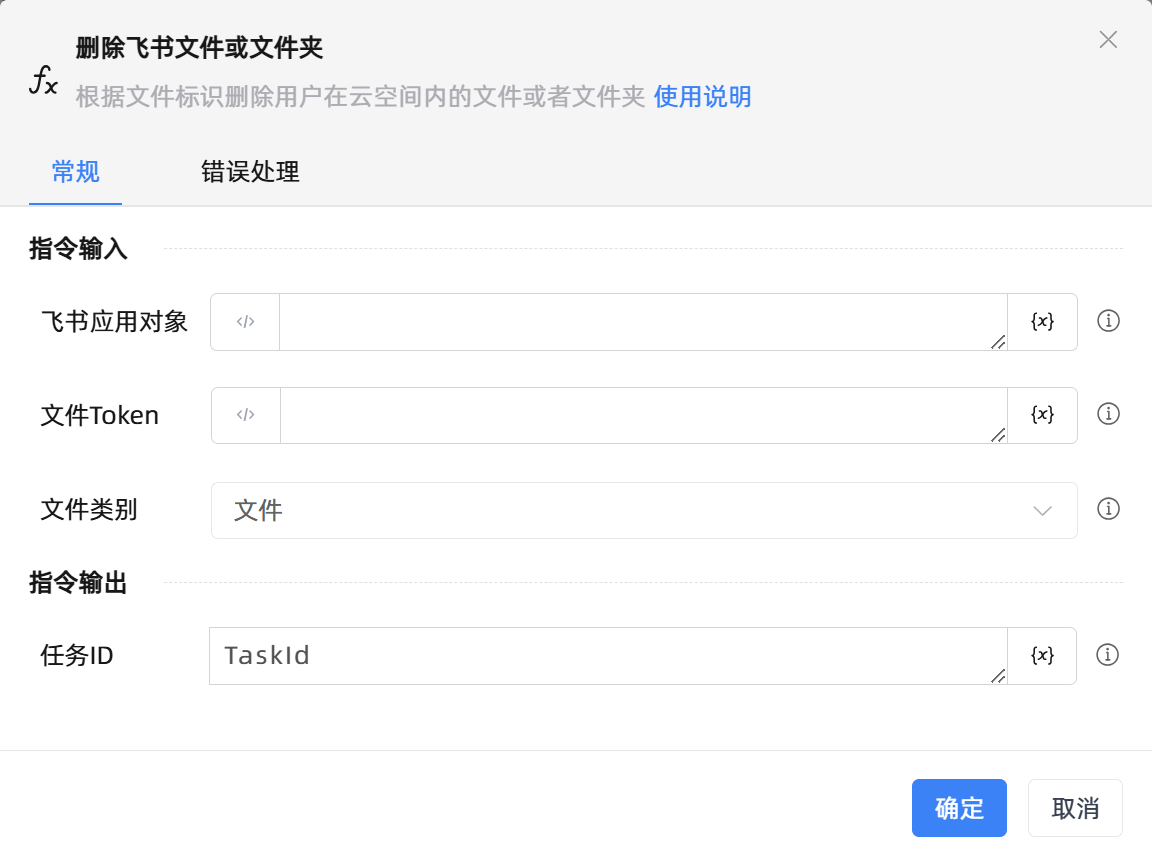Close the 删除飞书文件或文件夹 dialog
This screenshot has width=1152, height=866.
coord(1108,40)
